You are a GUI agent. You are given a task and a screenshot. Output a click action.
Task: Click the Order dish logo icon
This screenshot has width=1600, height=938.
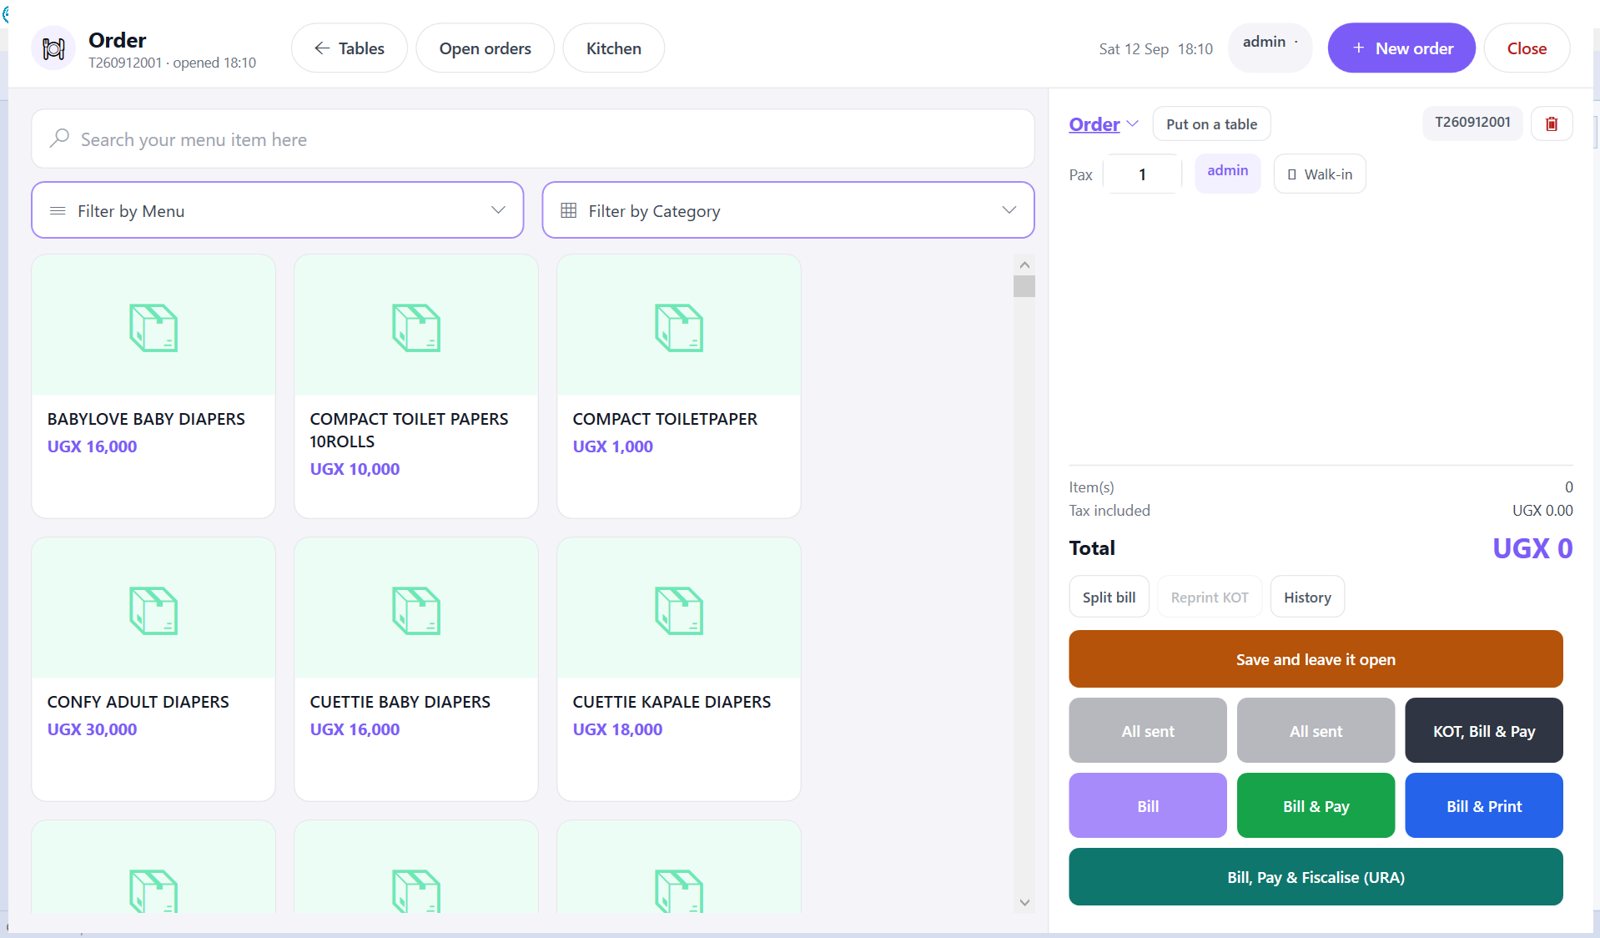[54, 48]
